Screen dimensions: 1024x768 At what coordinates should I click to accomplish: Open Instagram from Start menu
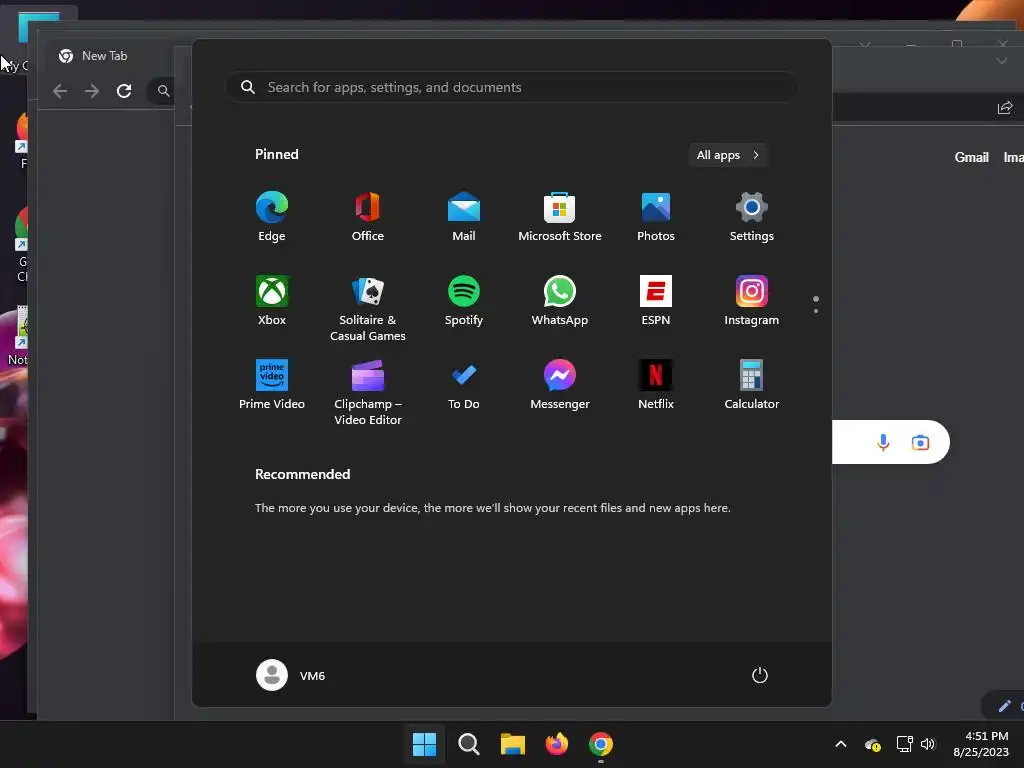coord(752,301)
